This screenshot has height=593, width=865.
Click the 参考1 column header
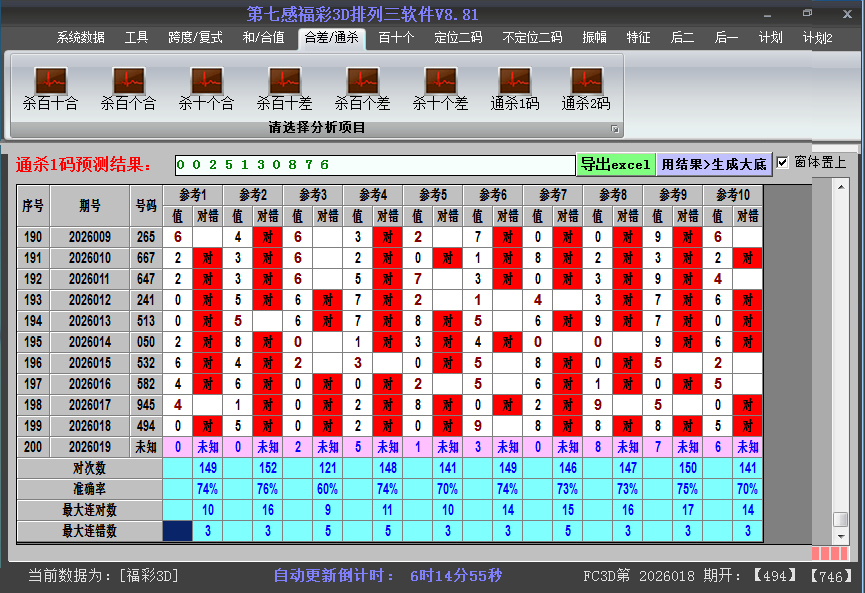pos(193,194)
